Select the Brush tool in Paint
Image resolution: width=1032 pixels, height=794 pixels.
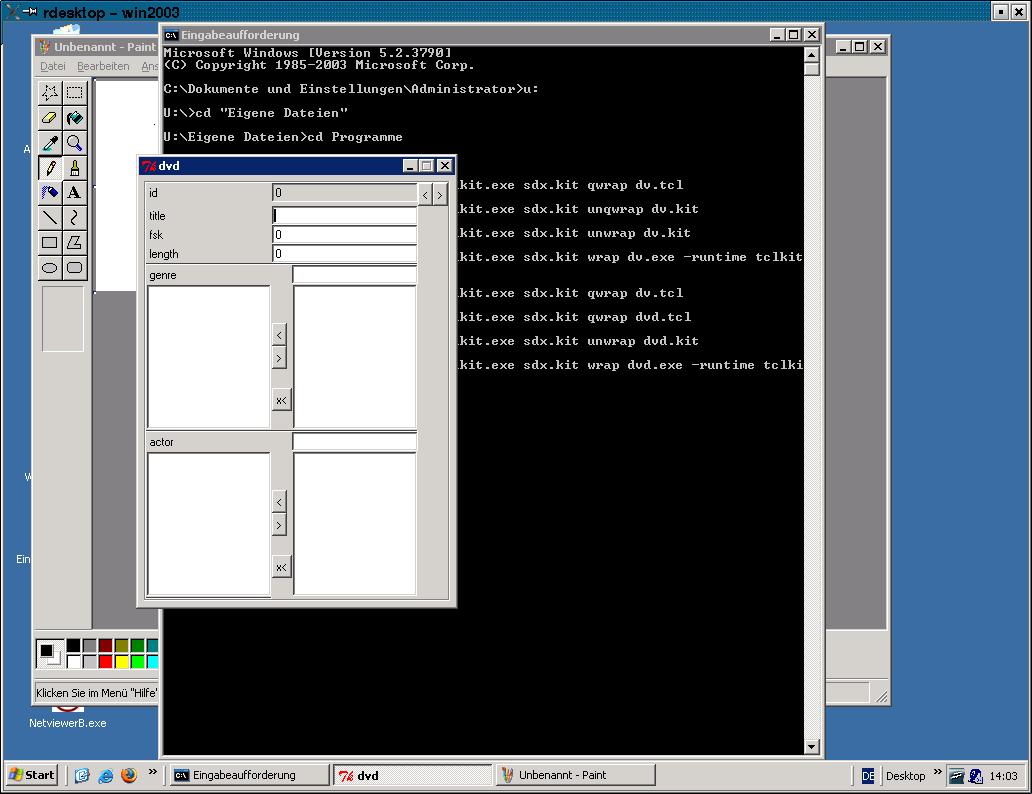(x=74, y=167)
